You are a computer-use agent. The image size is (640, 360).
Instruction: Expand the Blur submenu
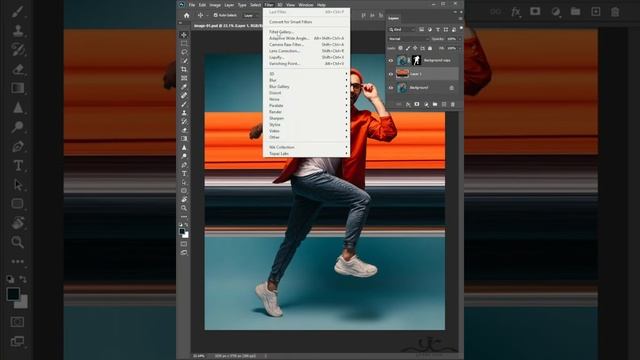(x=307, y=80)
